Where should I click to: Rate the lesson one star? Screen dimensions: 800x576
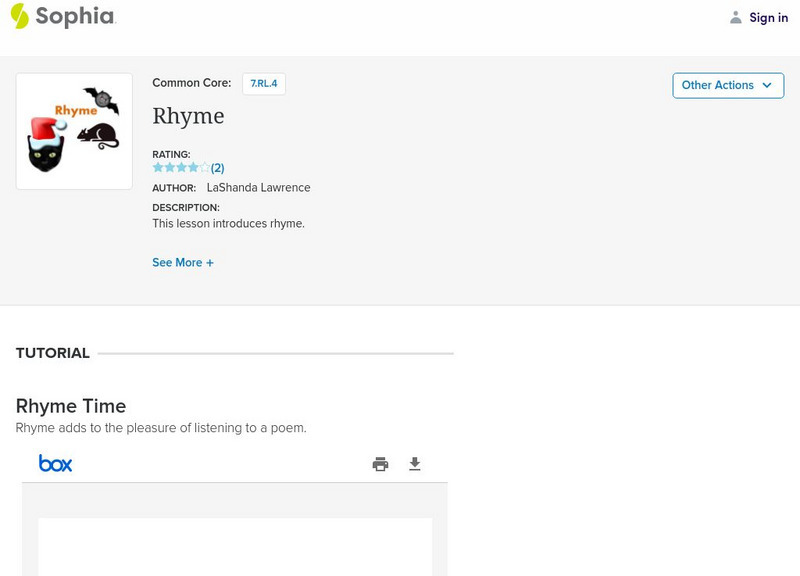click(158, 168)
